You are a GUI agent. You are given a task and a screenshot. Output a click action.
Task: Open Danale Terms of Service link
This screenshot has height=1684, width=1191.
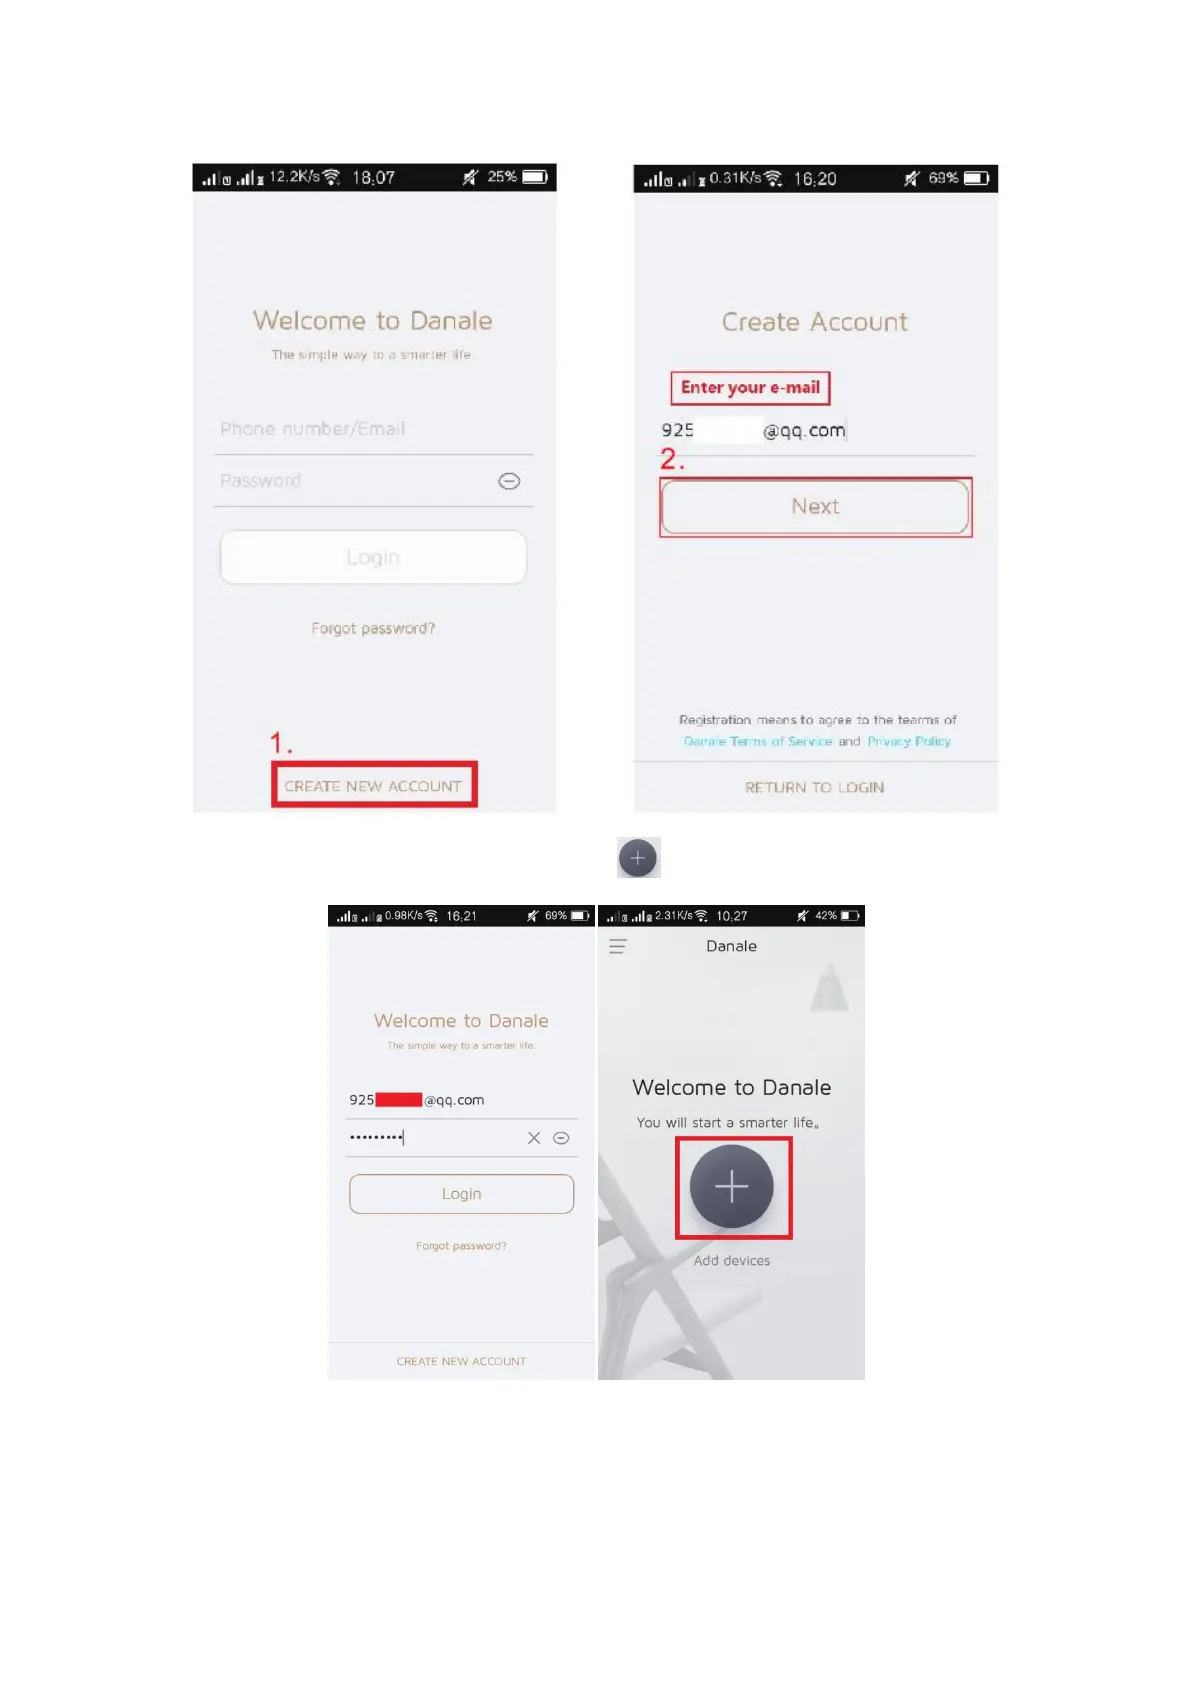click(758, 741)
